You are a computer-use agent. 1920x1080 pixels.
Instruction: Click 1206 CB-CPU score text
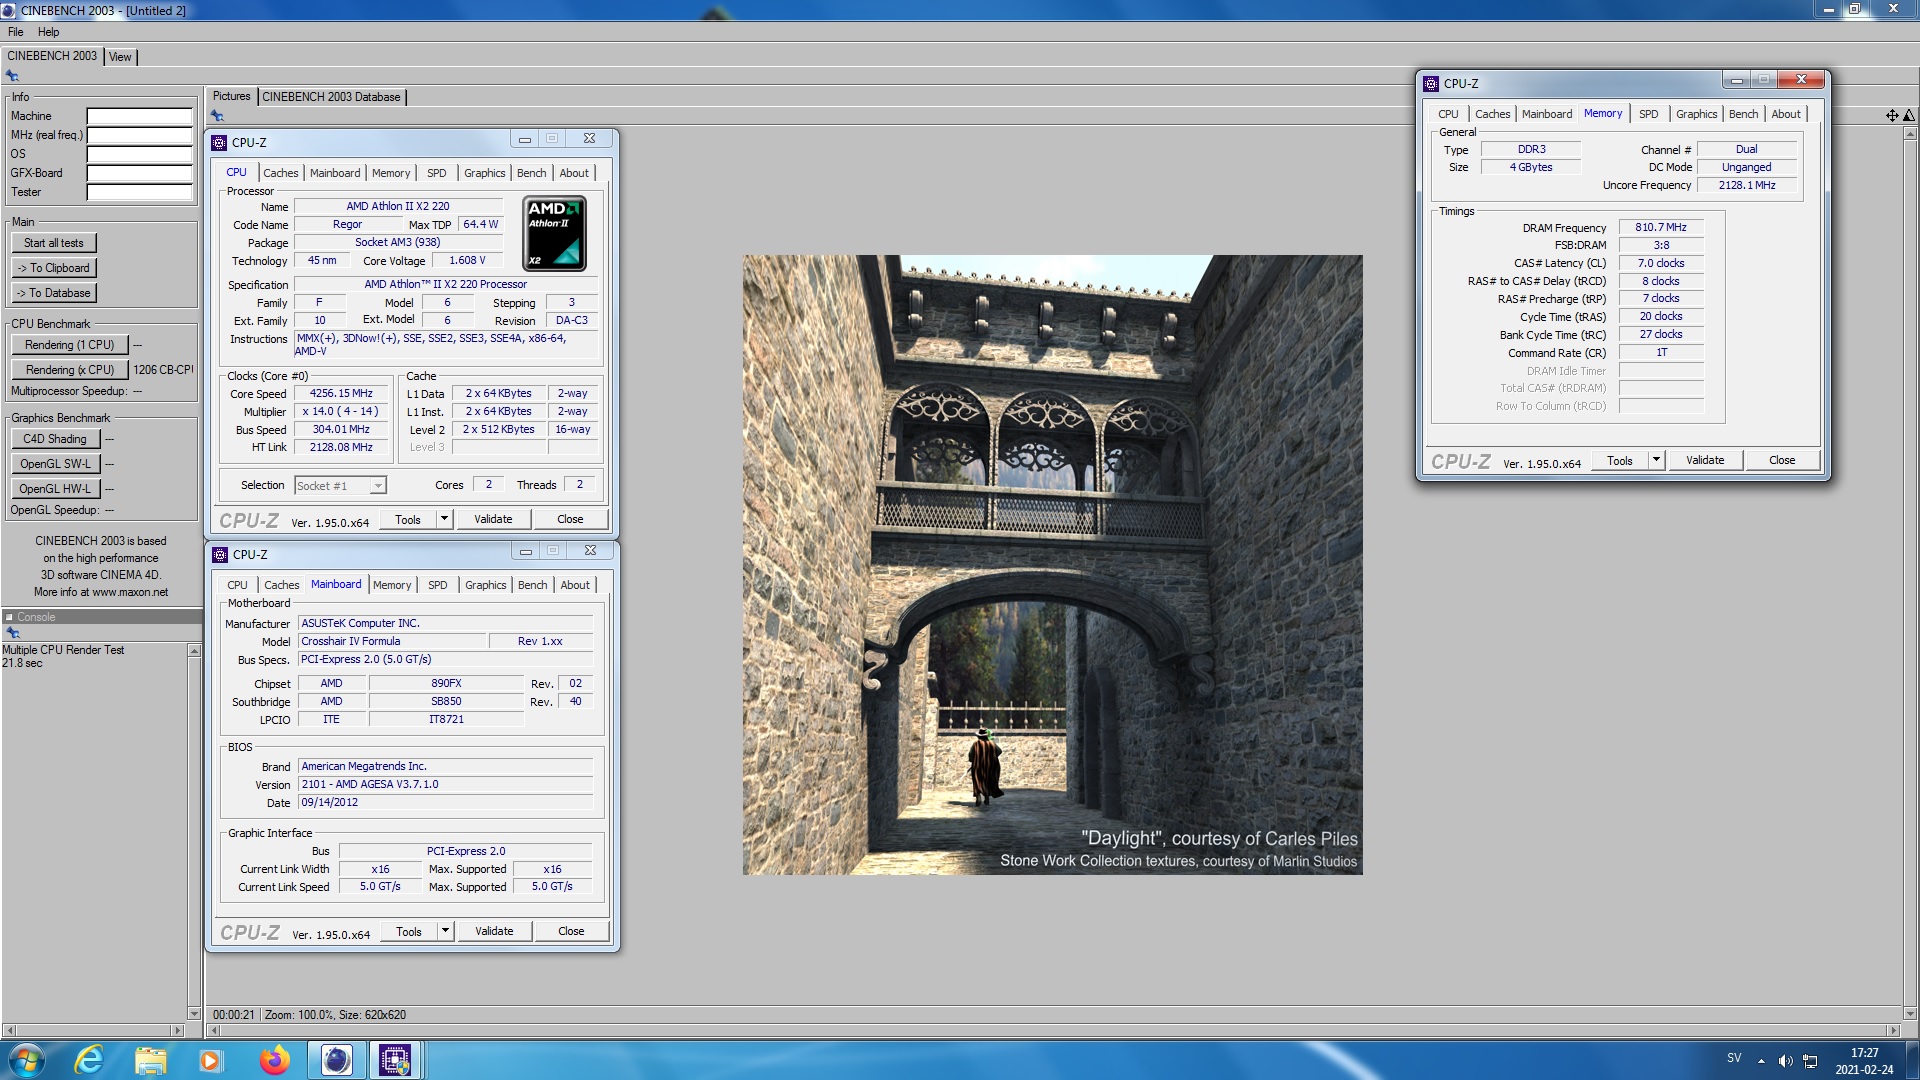pos(163,370)
